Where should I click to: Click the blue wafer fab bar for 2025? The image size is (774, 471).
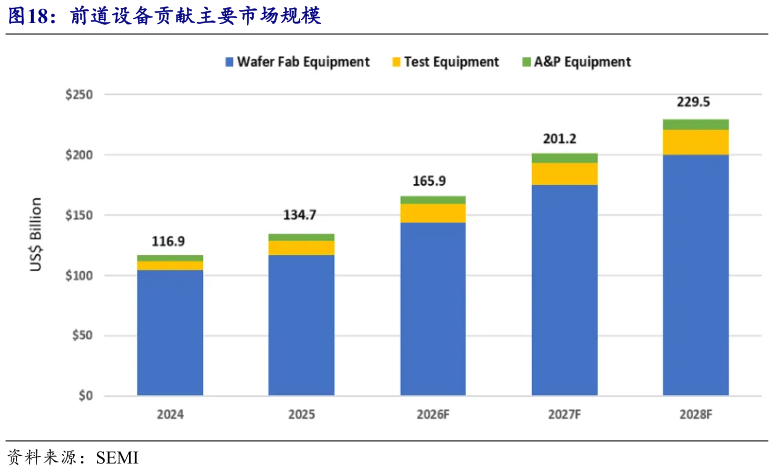302,325
